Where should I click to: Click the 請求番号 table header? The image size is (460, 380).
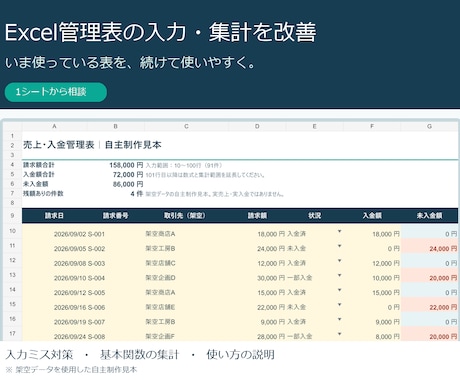[x=116, y=216]
